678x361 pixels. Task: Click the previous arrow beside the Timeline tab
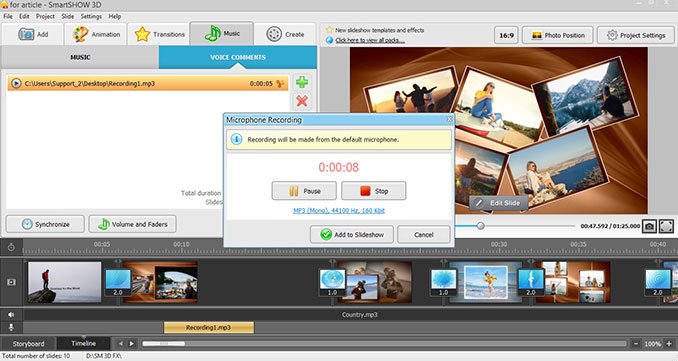pos(121,344)
